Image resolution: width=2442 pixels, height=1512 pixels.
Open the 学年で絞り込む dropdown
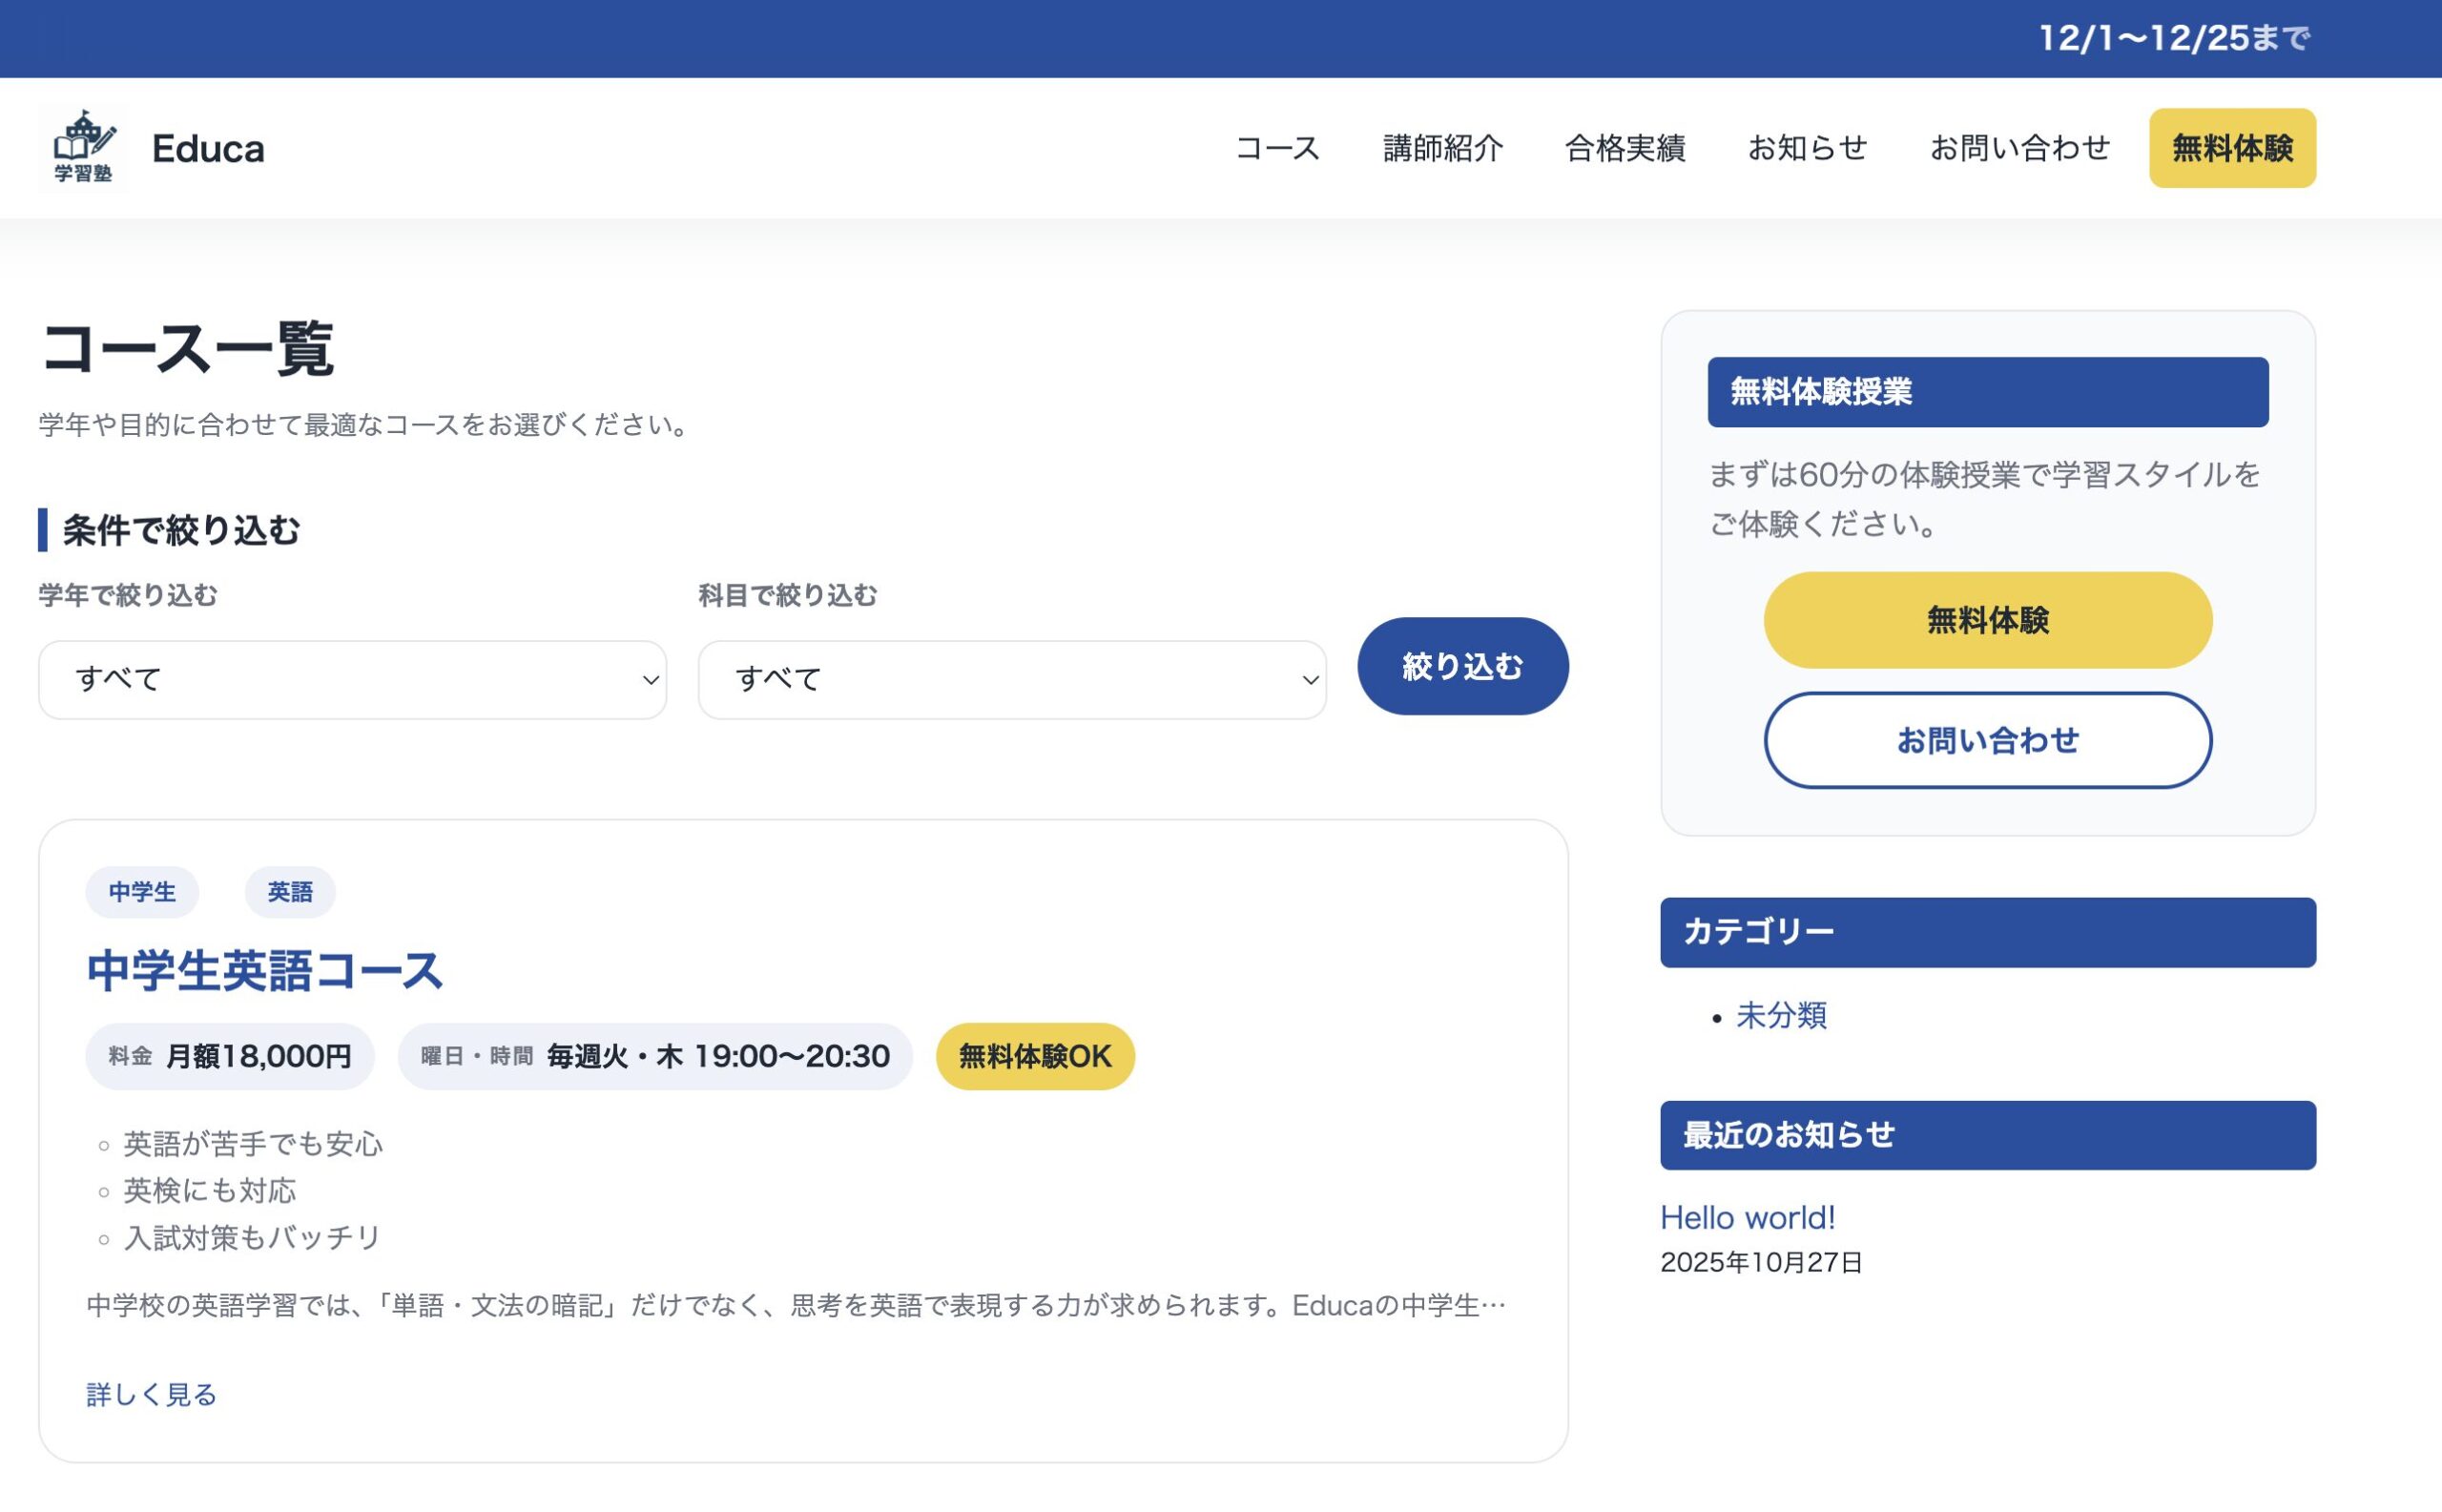352,680
